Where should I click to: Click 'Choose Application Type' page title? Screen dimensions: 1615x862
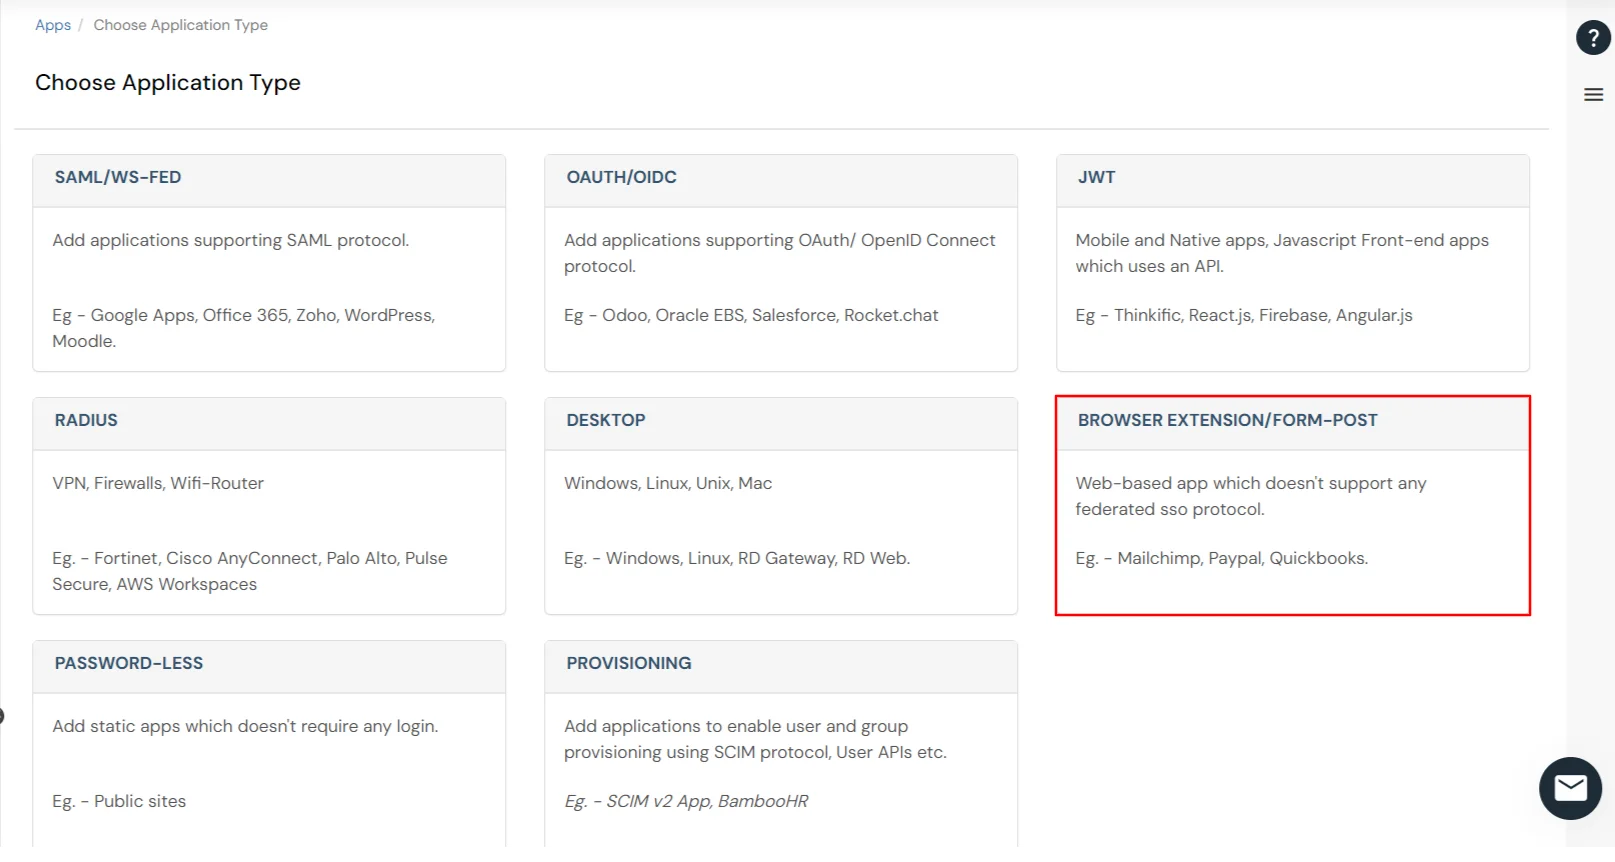168,83
